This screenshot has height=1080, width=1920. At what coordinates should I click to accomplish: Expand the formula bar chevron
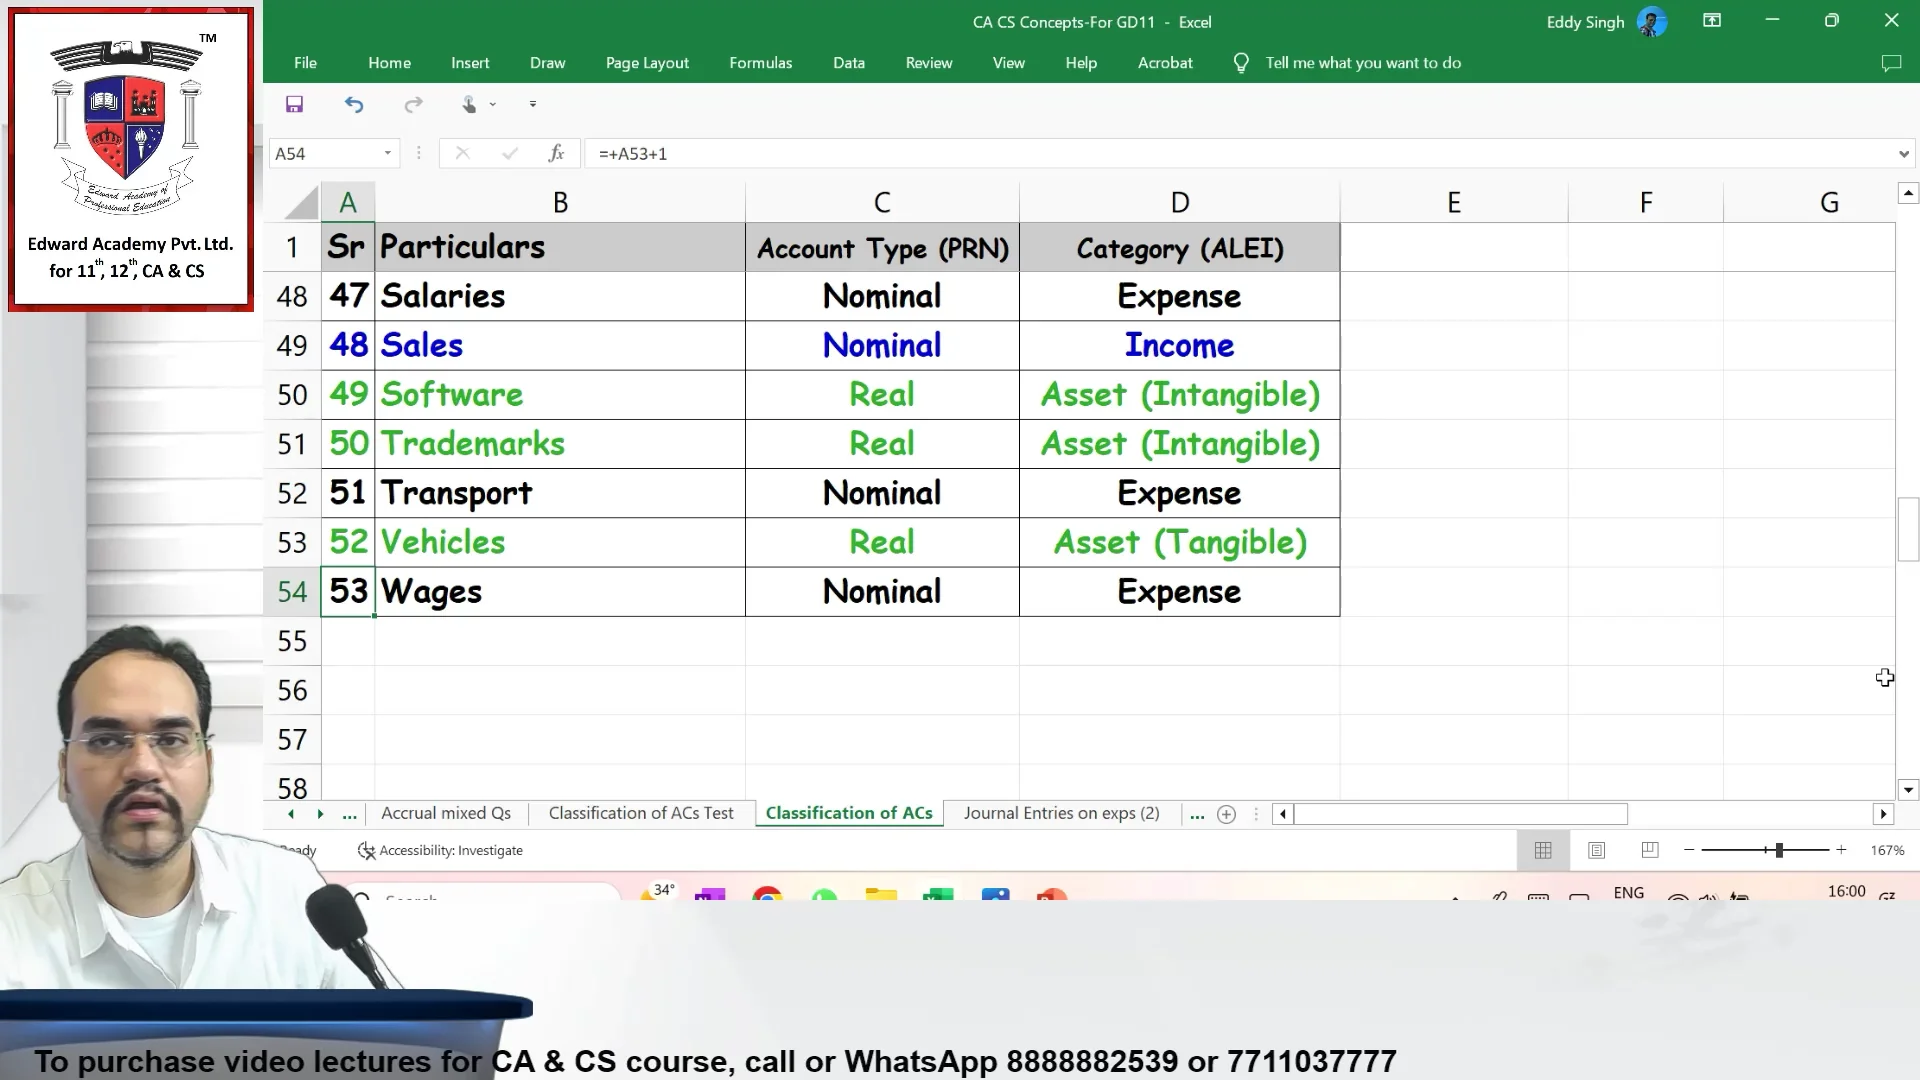[x=1904, y=153]
